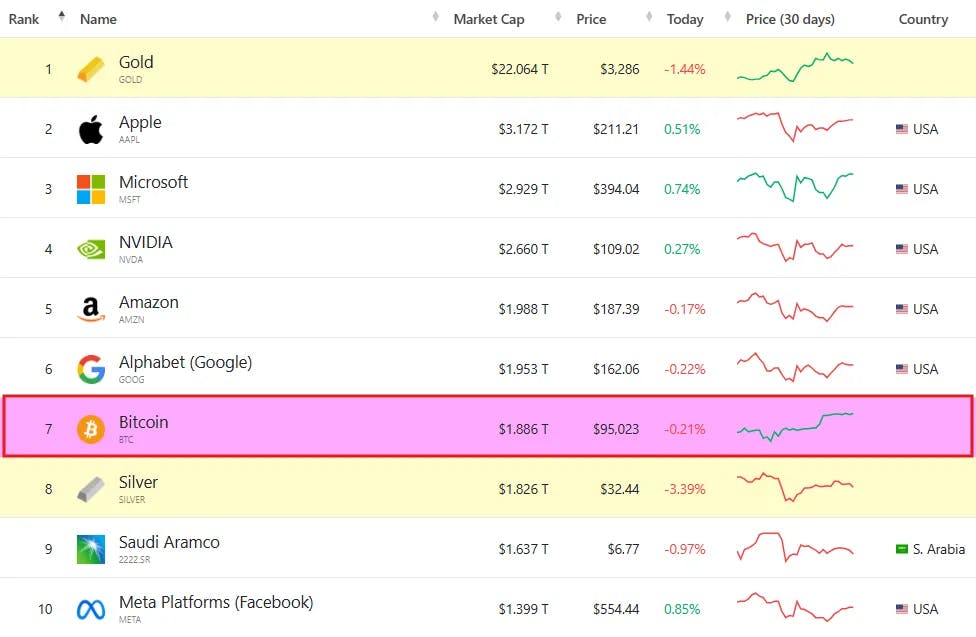Viewport: 976px width, 637px height.
Task: Open the NVIDIA company link
Action: pyautogui.click(x=146, y=242)
